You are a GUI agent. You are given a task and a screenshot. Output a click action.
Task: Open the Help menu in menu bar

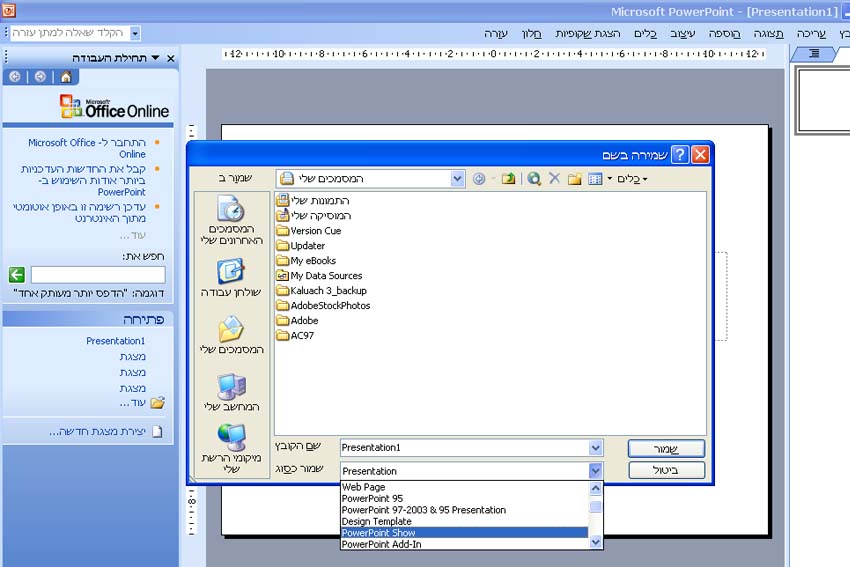point(496,34)
